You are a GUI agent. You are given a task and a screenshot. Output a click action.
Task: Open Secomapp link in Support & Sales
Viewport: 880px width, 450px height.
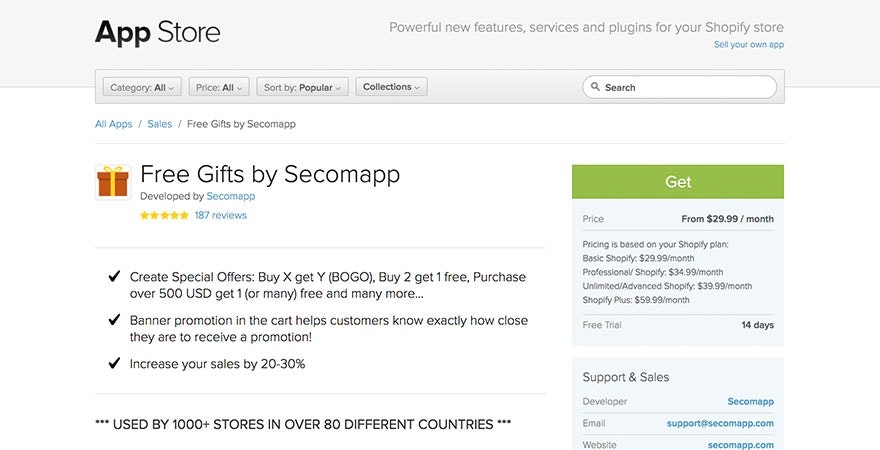pos(750,401)
